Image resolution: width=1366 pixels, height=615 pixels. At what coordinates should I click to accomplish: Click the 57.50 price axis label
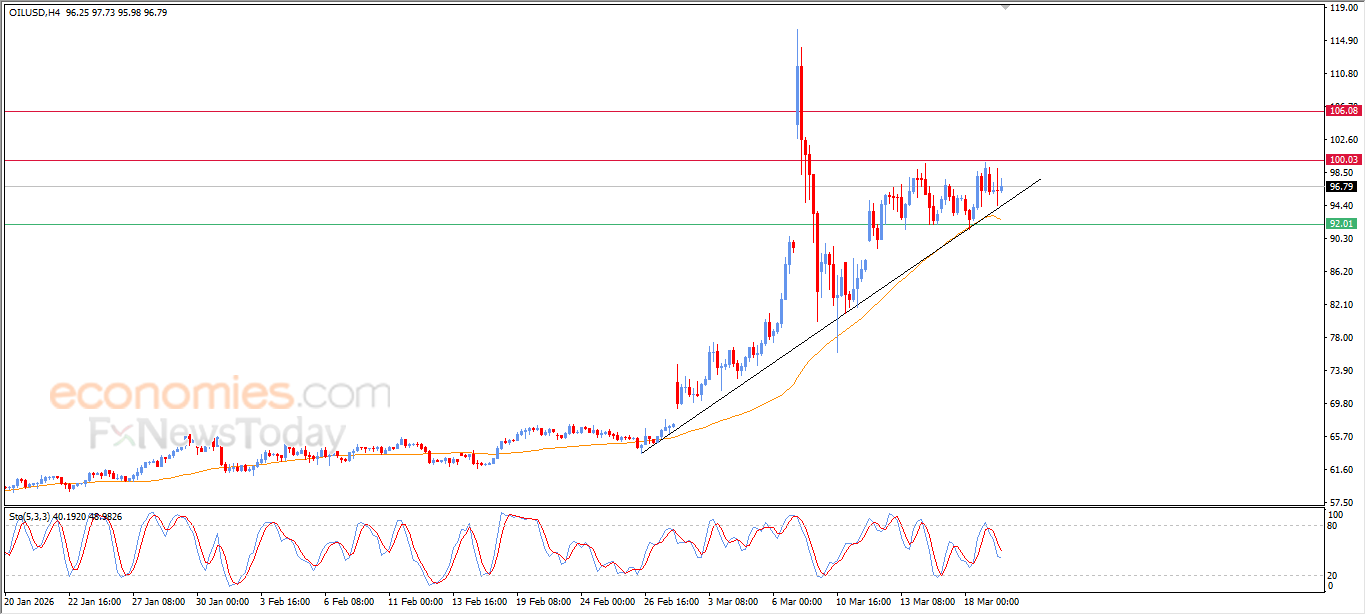(1343, 502)
